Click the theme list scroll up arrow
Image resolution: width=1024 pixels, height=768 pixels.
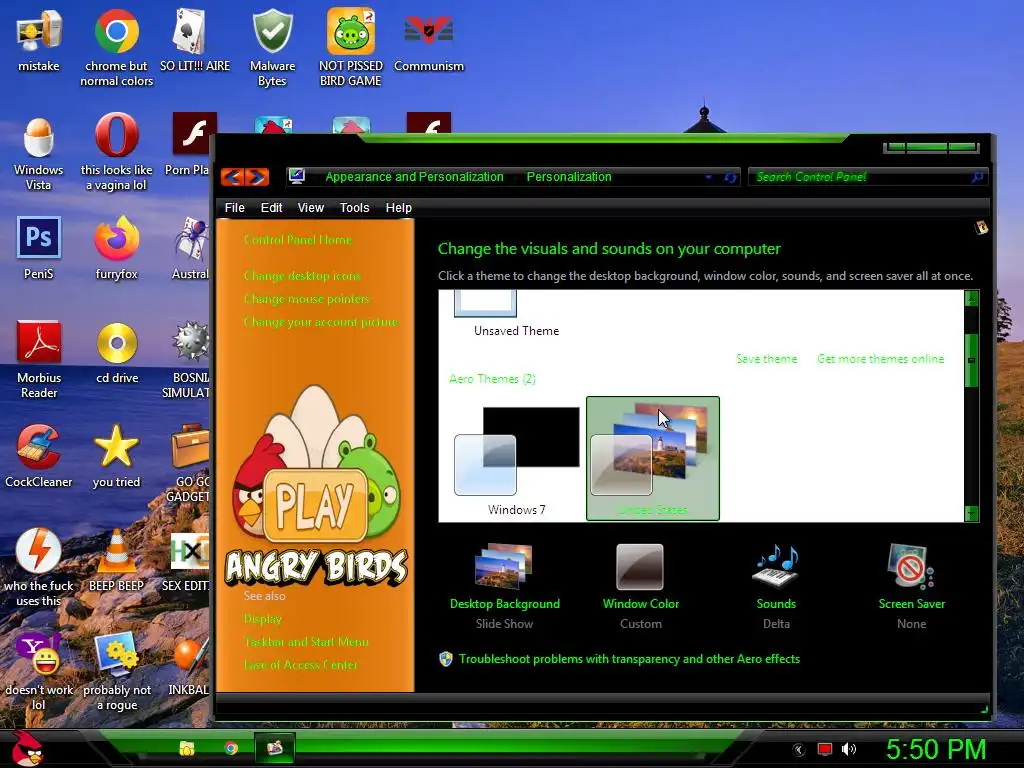(971, 298)
